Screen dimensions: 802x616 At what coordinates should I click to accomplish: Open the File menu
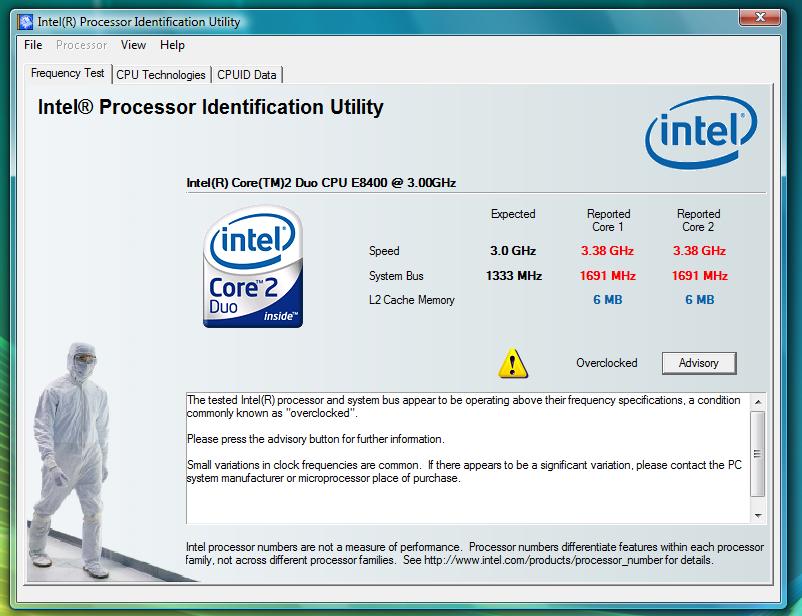(x=33, y=45)
